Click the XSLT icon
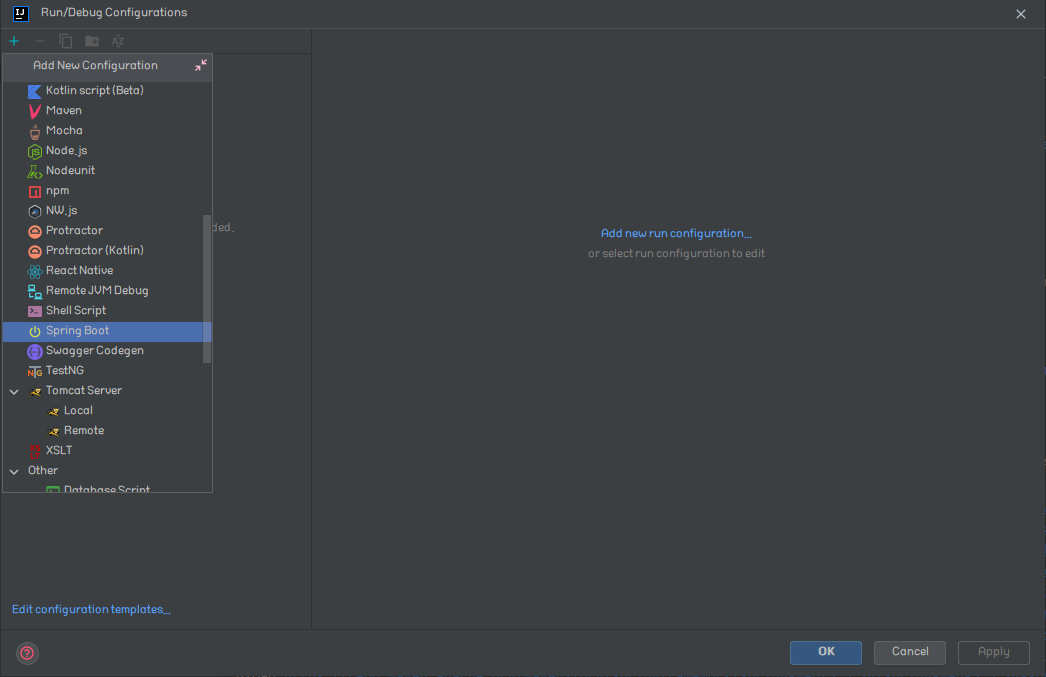The image size is (1046, 677). (35, 452)
